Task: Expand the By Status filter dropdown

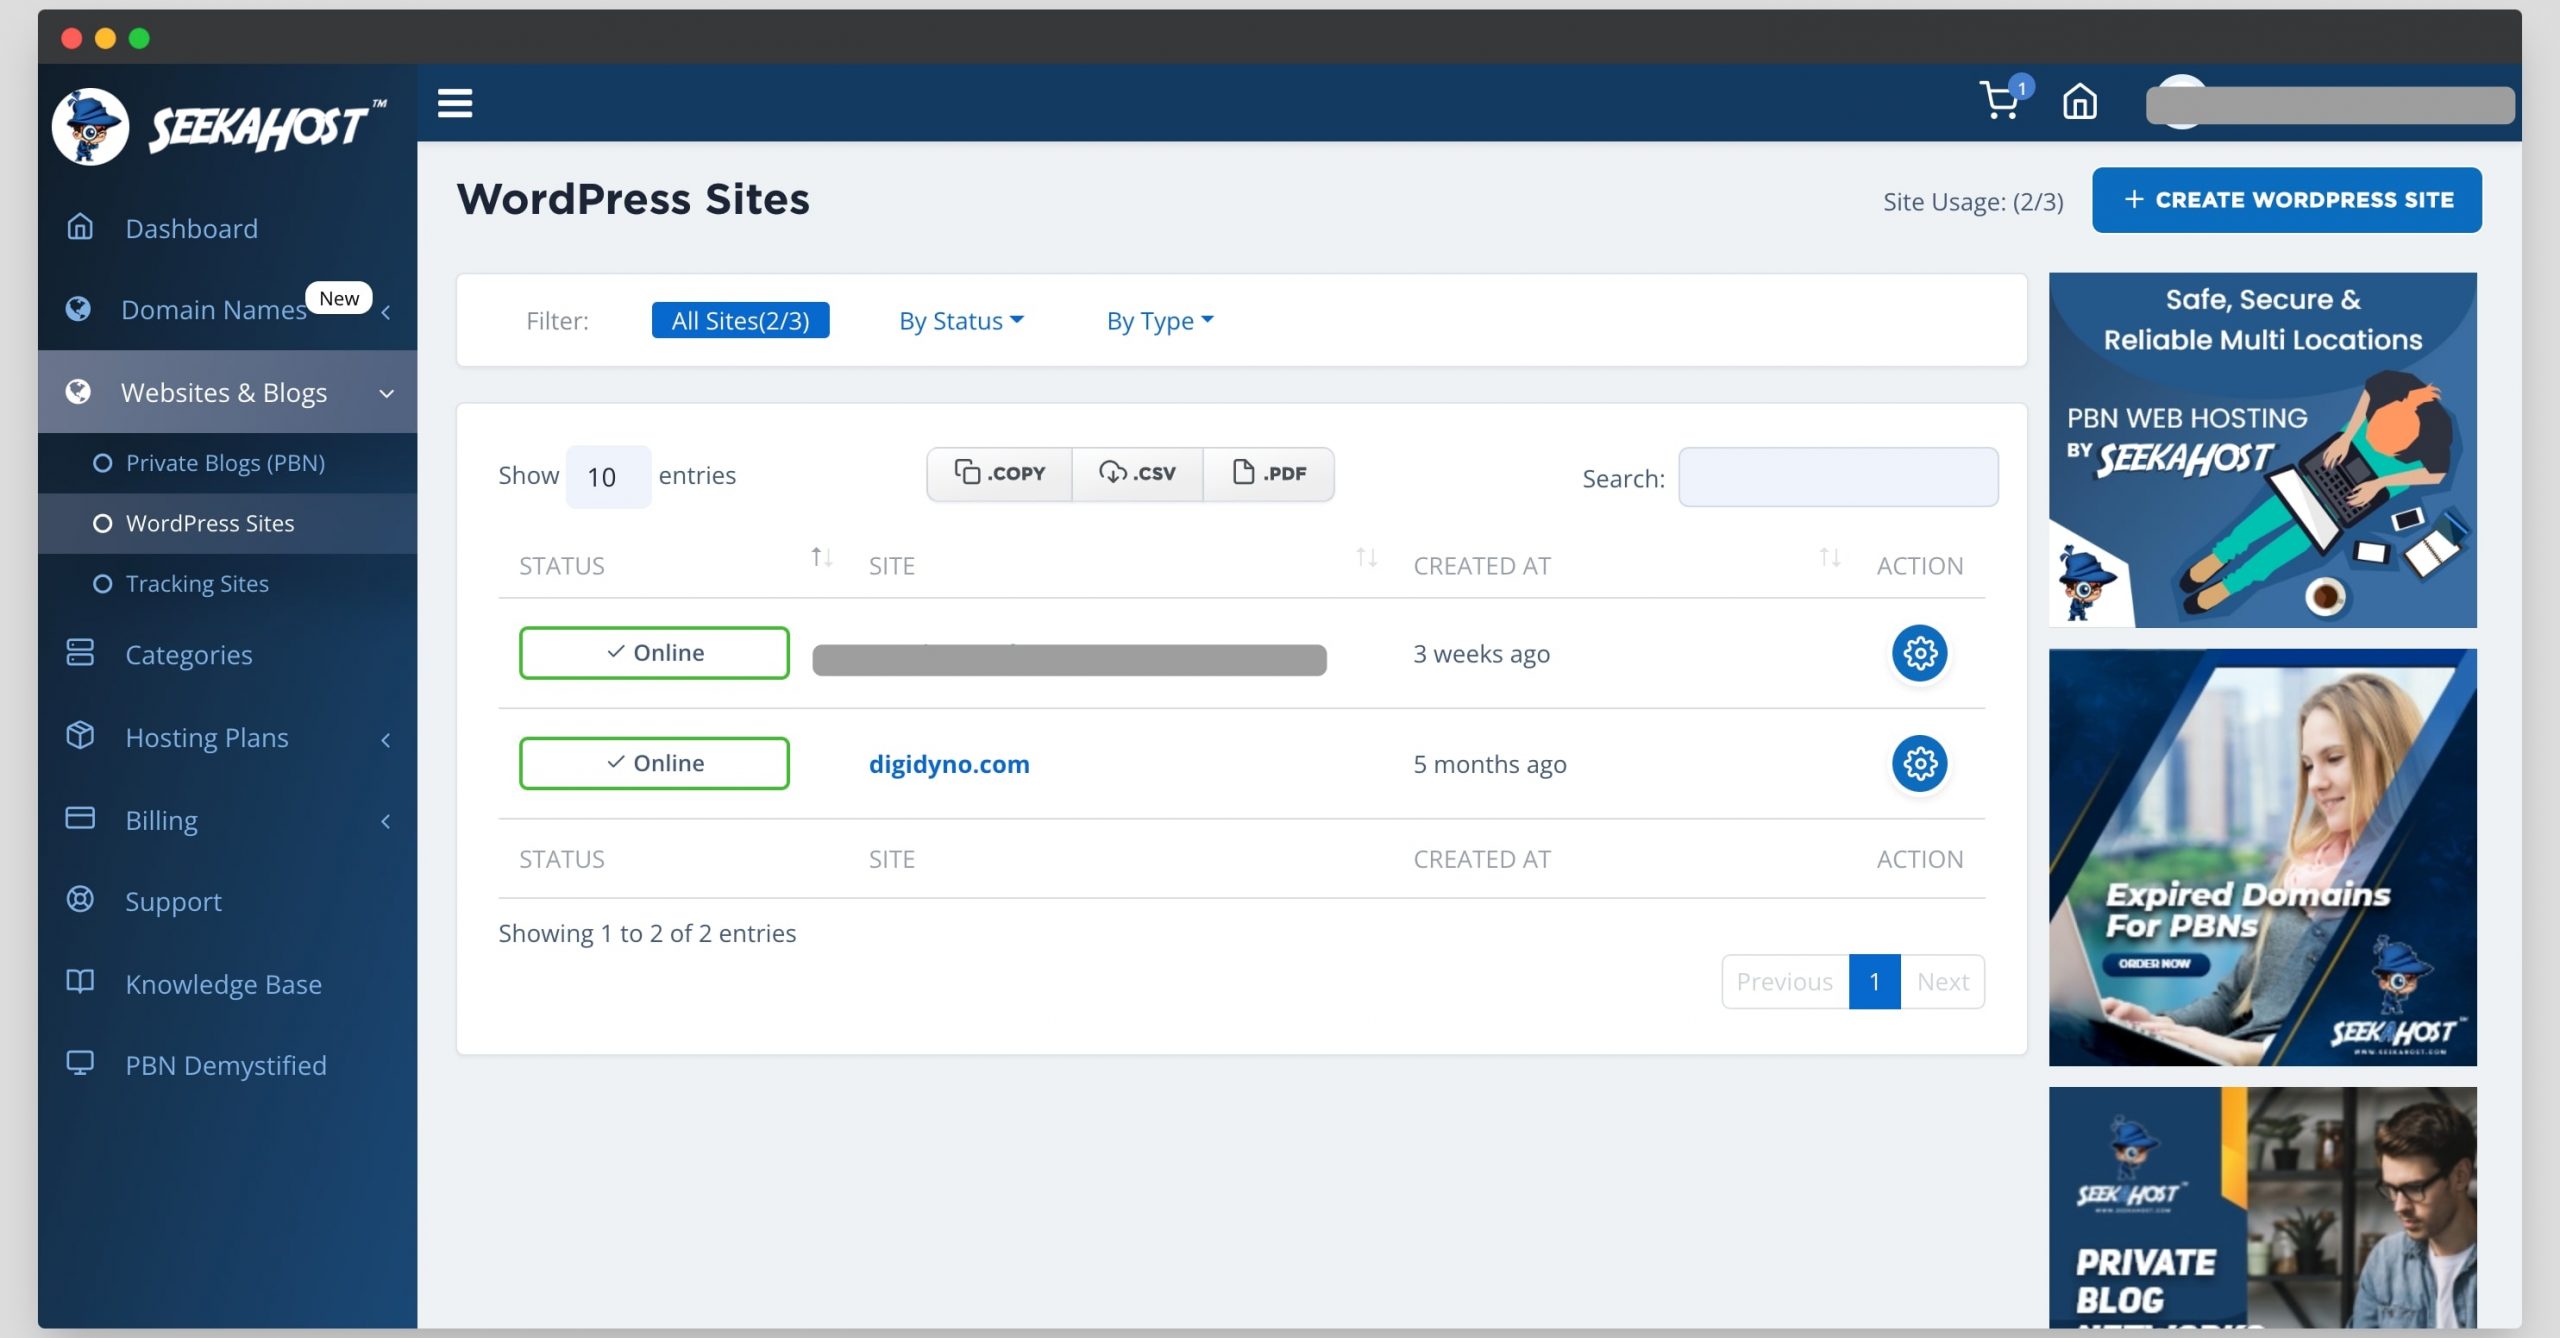Action: 960,318
